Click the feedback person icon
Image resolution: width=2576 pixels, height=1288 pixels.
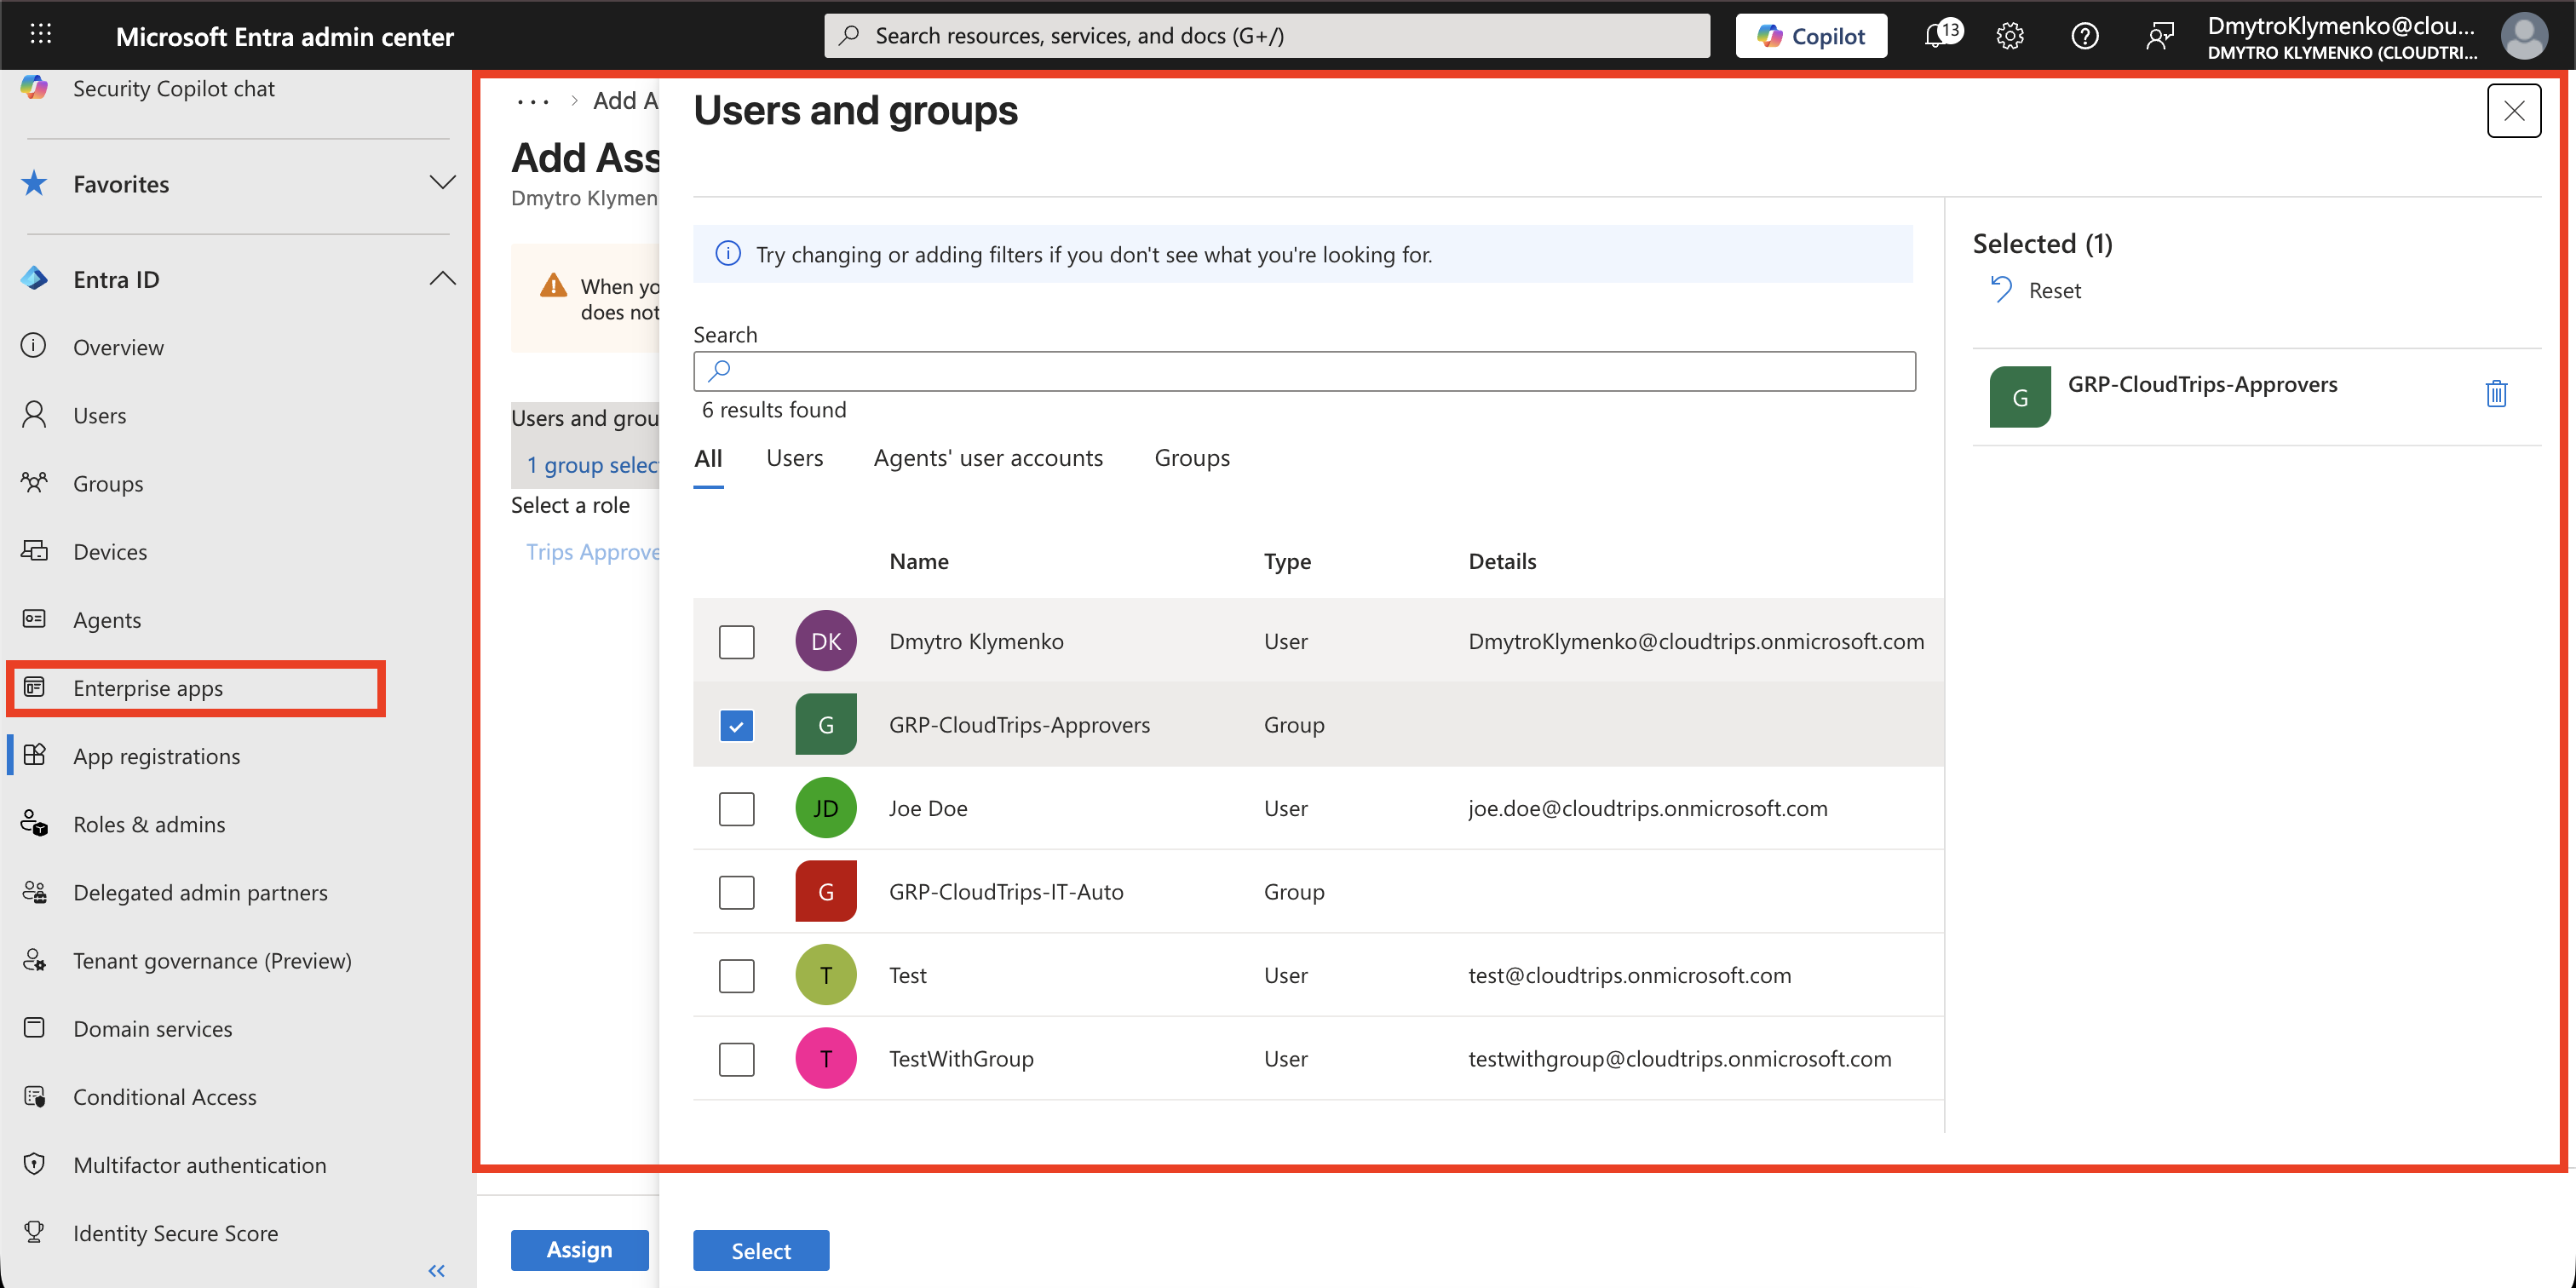[x=2160, y=36]
